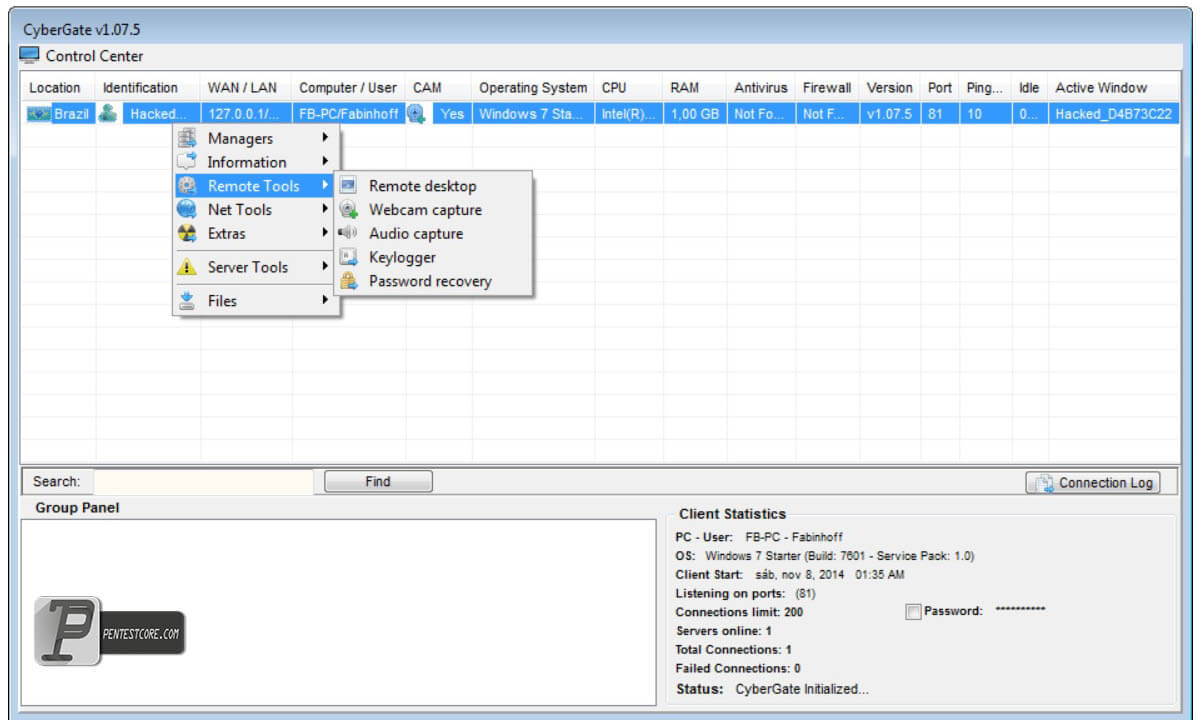Expand the Extras submenu arrow

coord(324,233)
